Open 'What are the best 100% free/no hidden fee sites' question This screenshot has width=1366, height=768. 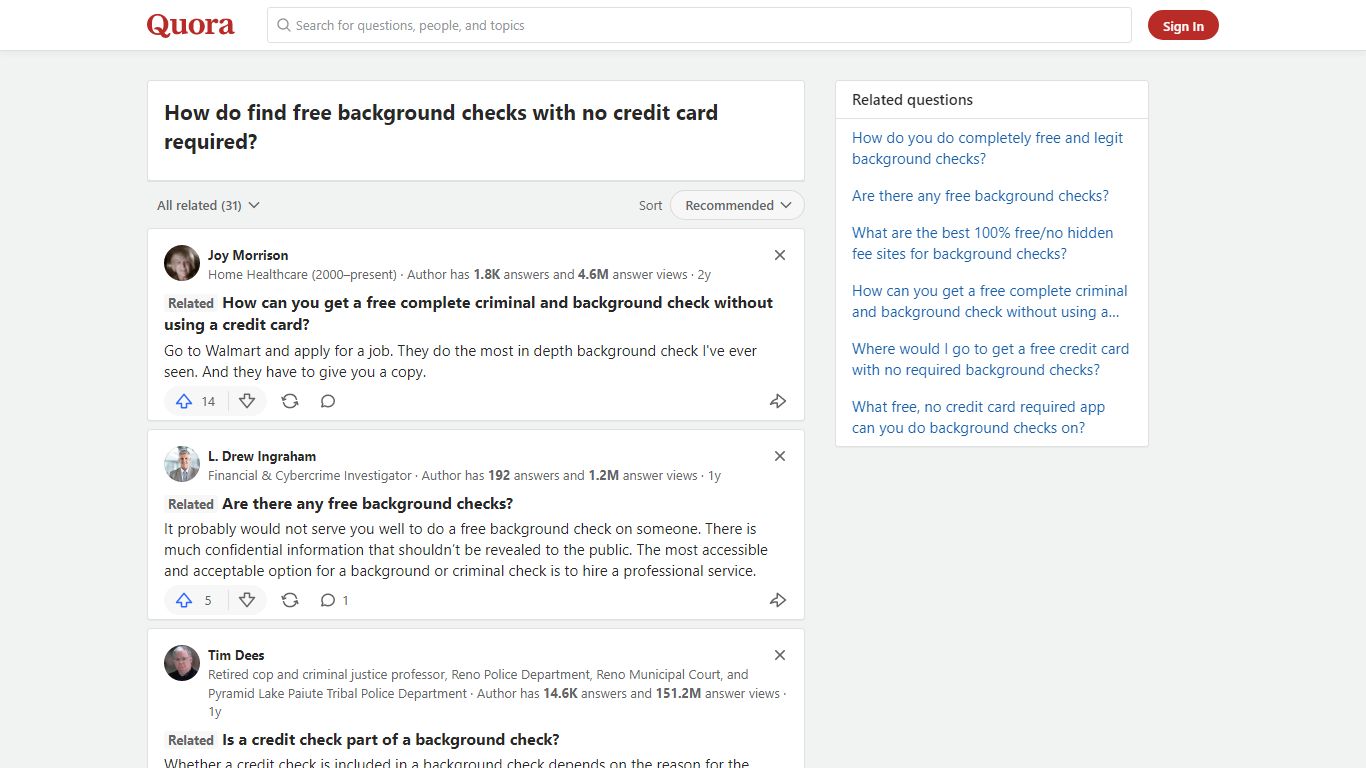[x=982, y=243]
